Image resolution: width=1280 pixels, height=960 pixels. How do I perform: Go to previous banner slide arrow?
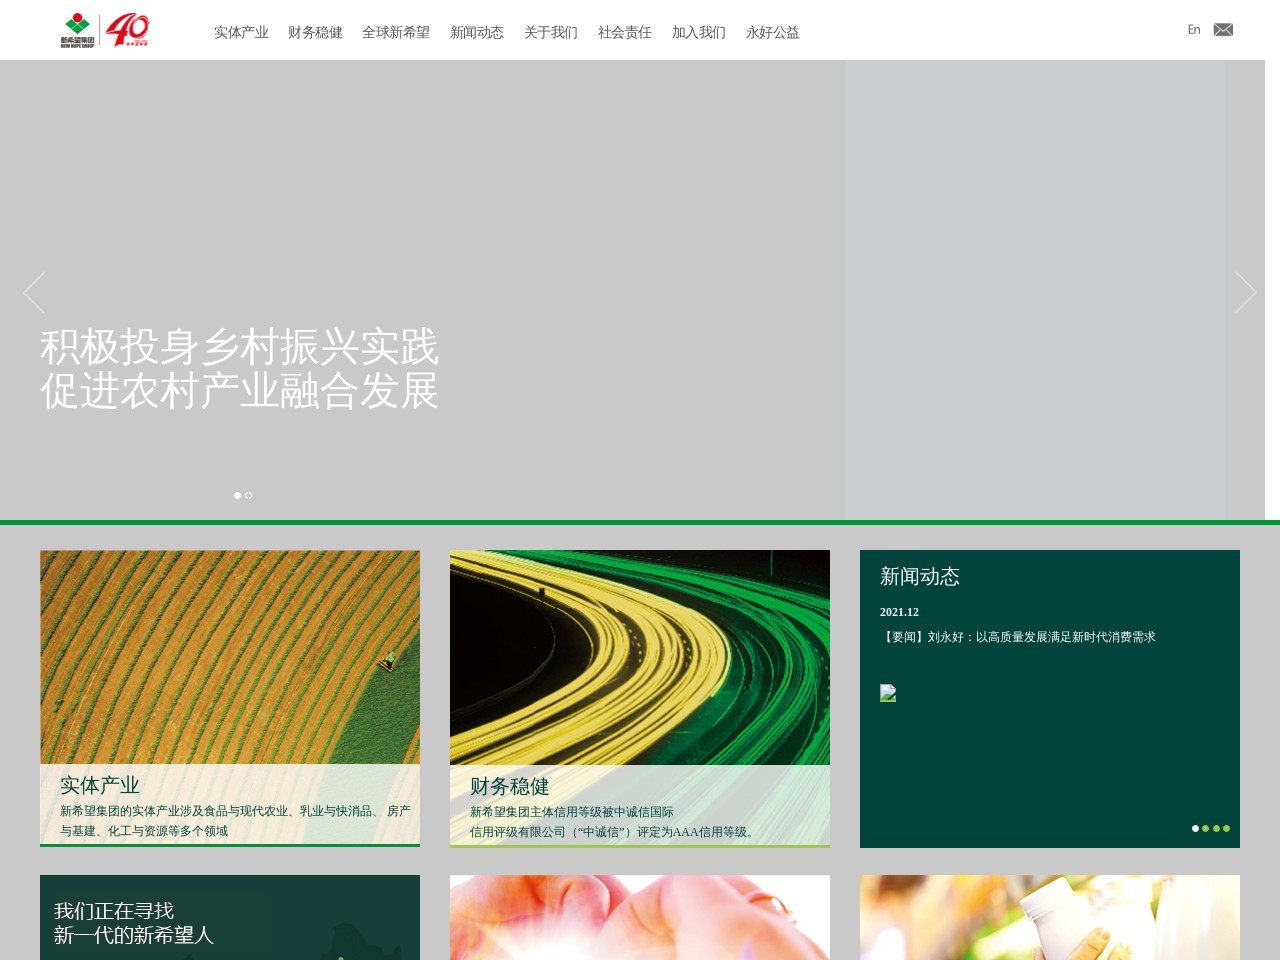click(x=34, y=293)
